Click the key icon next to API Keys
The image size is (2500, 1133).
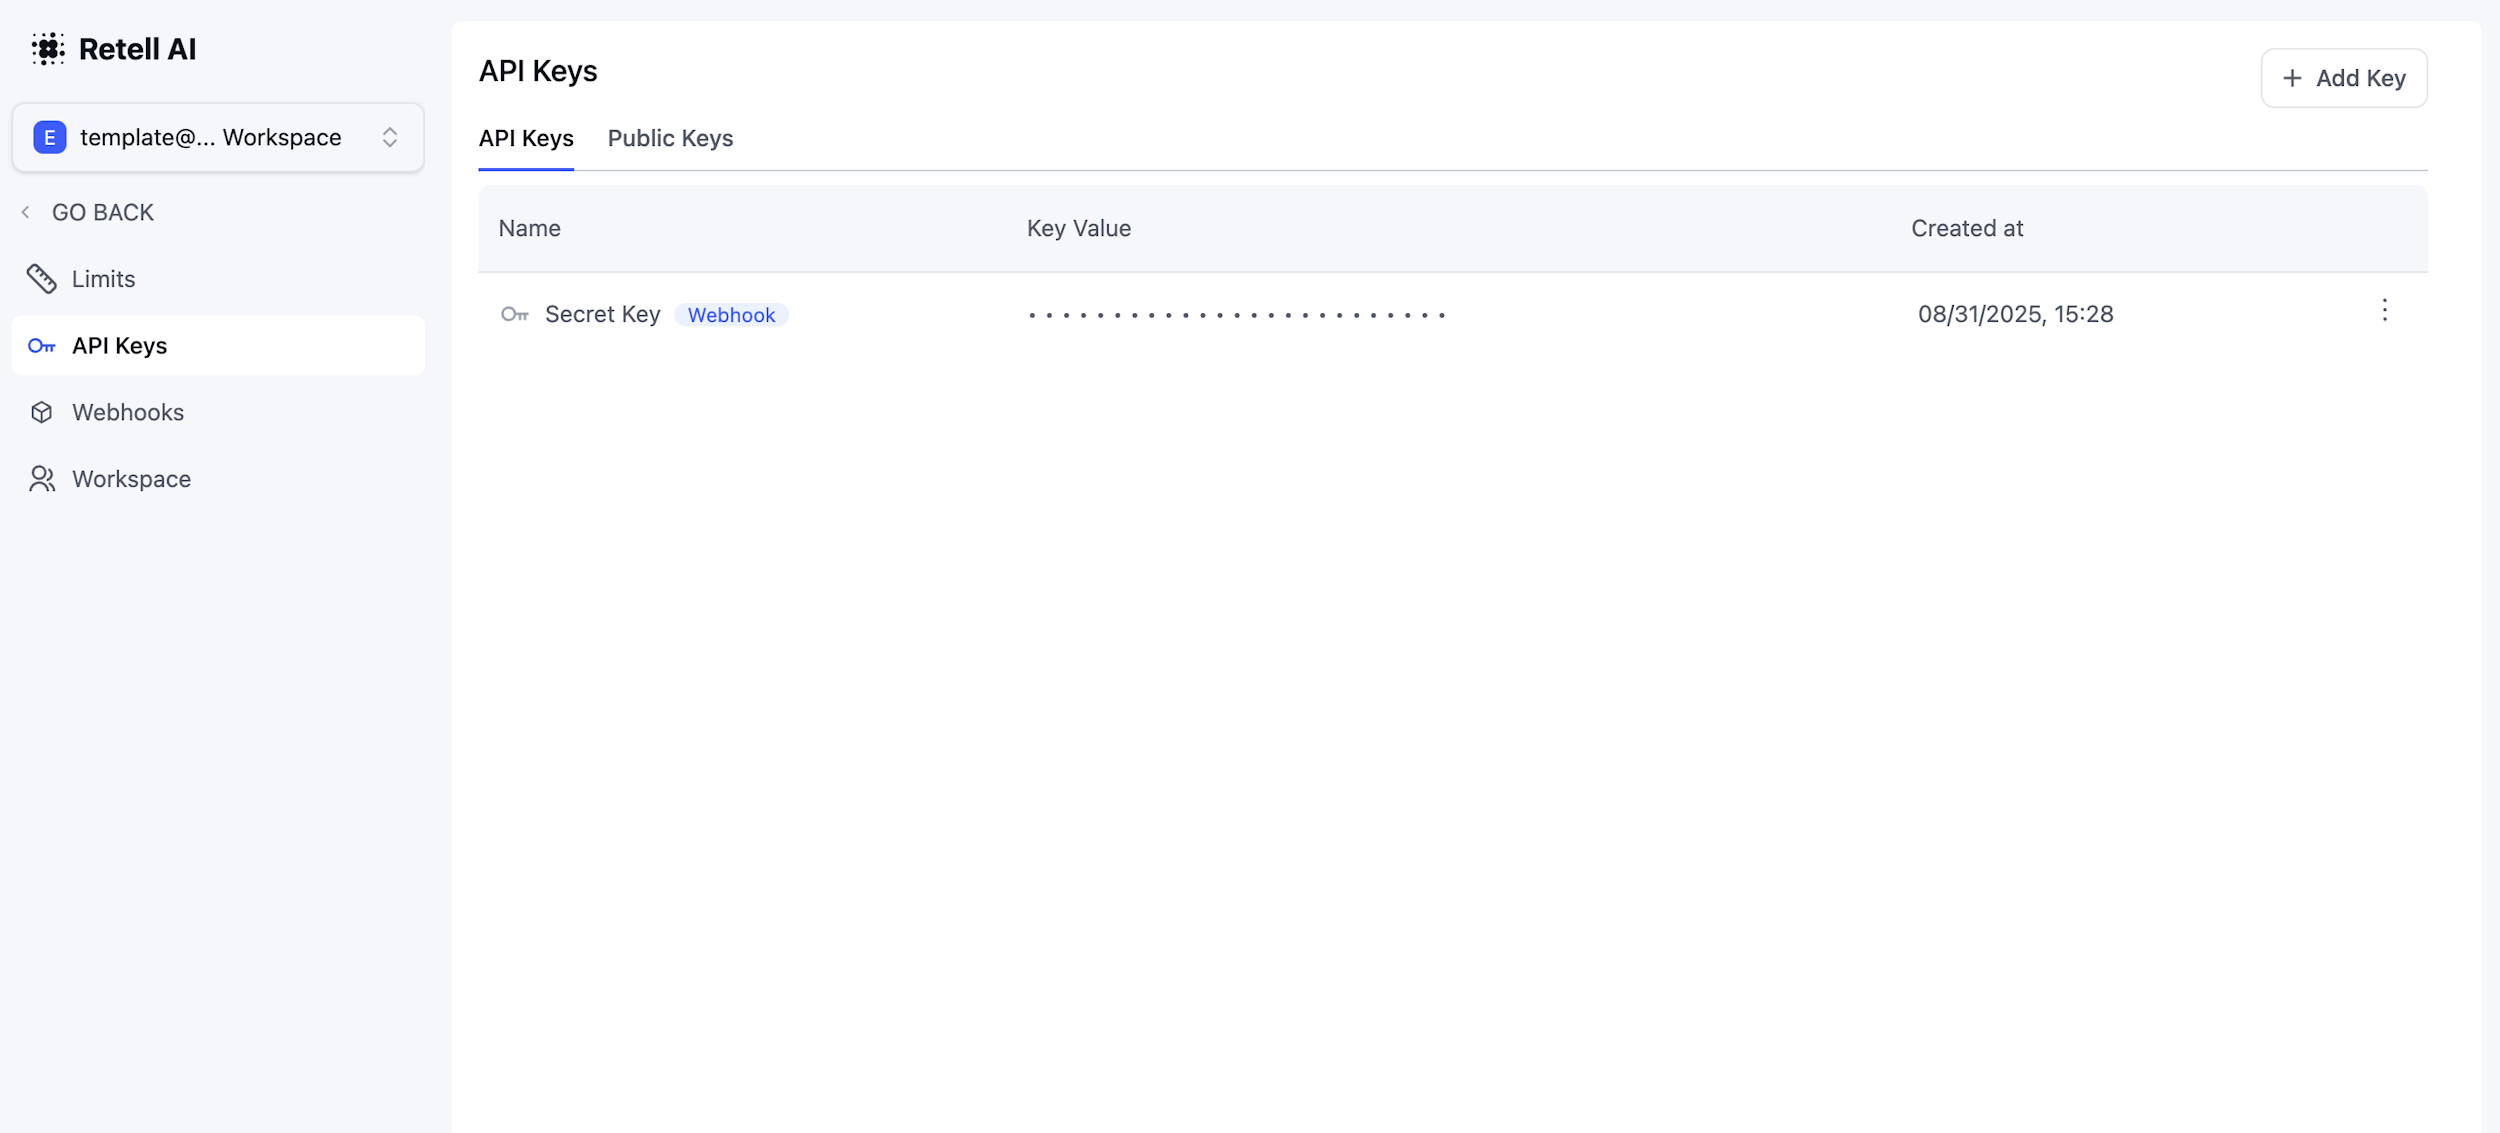[x=42, y=345]
